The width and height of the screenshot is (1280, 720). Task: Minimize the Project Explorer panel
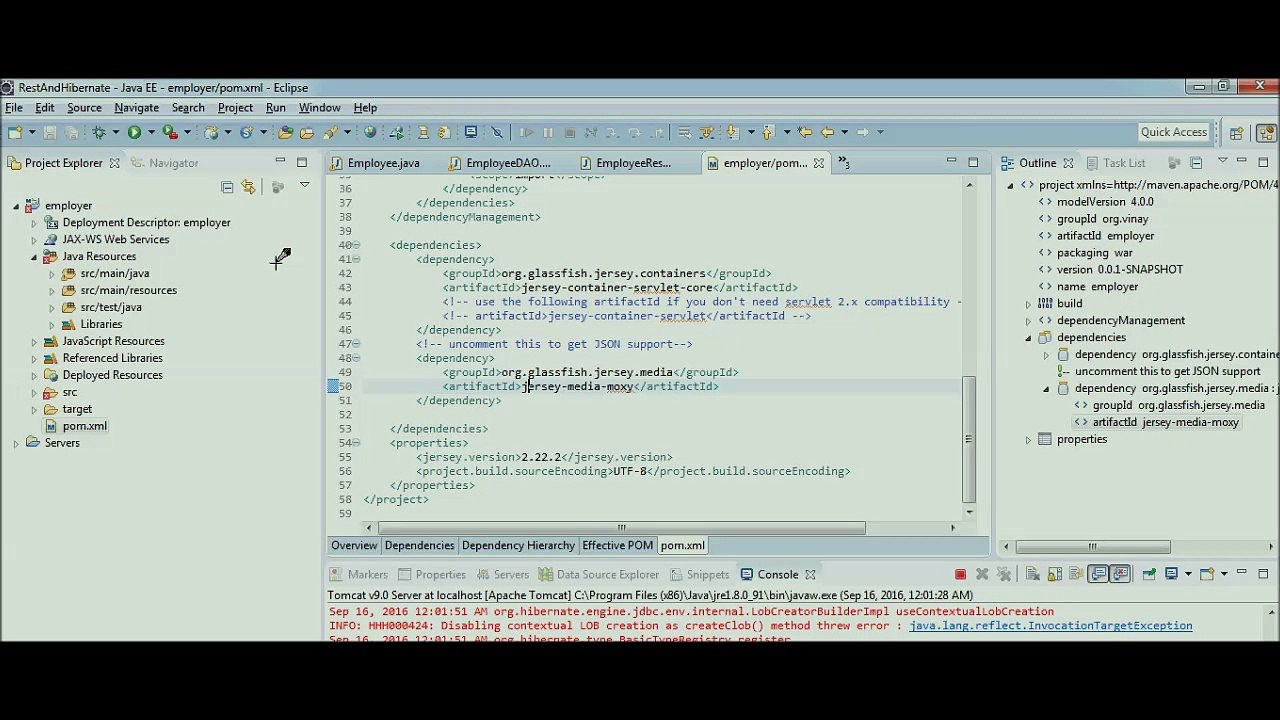point(280,162)
